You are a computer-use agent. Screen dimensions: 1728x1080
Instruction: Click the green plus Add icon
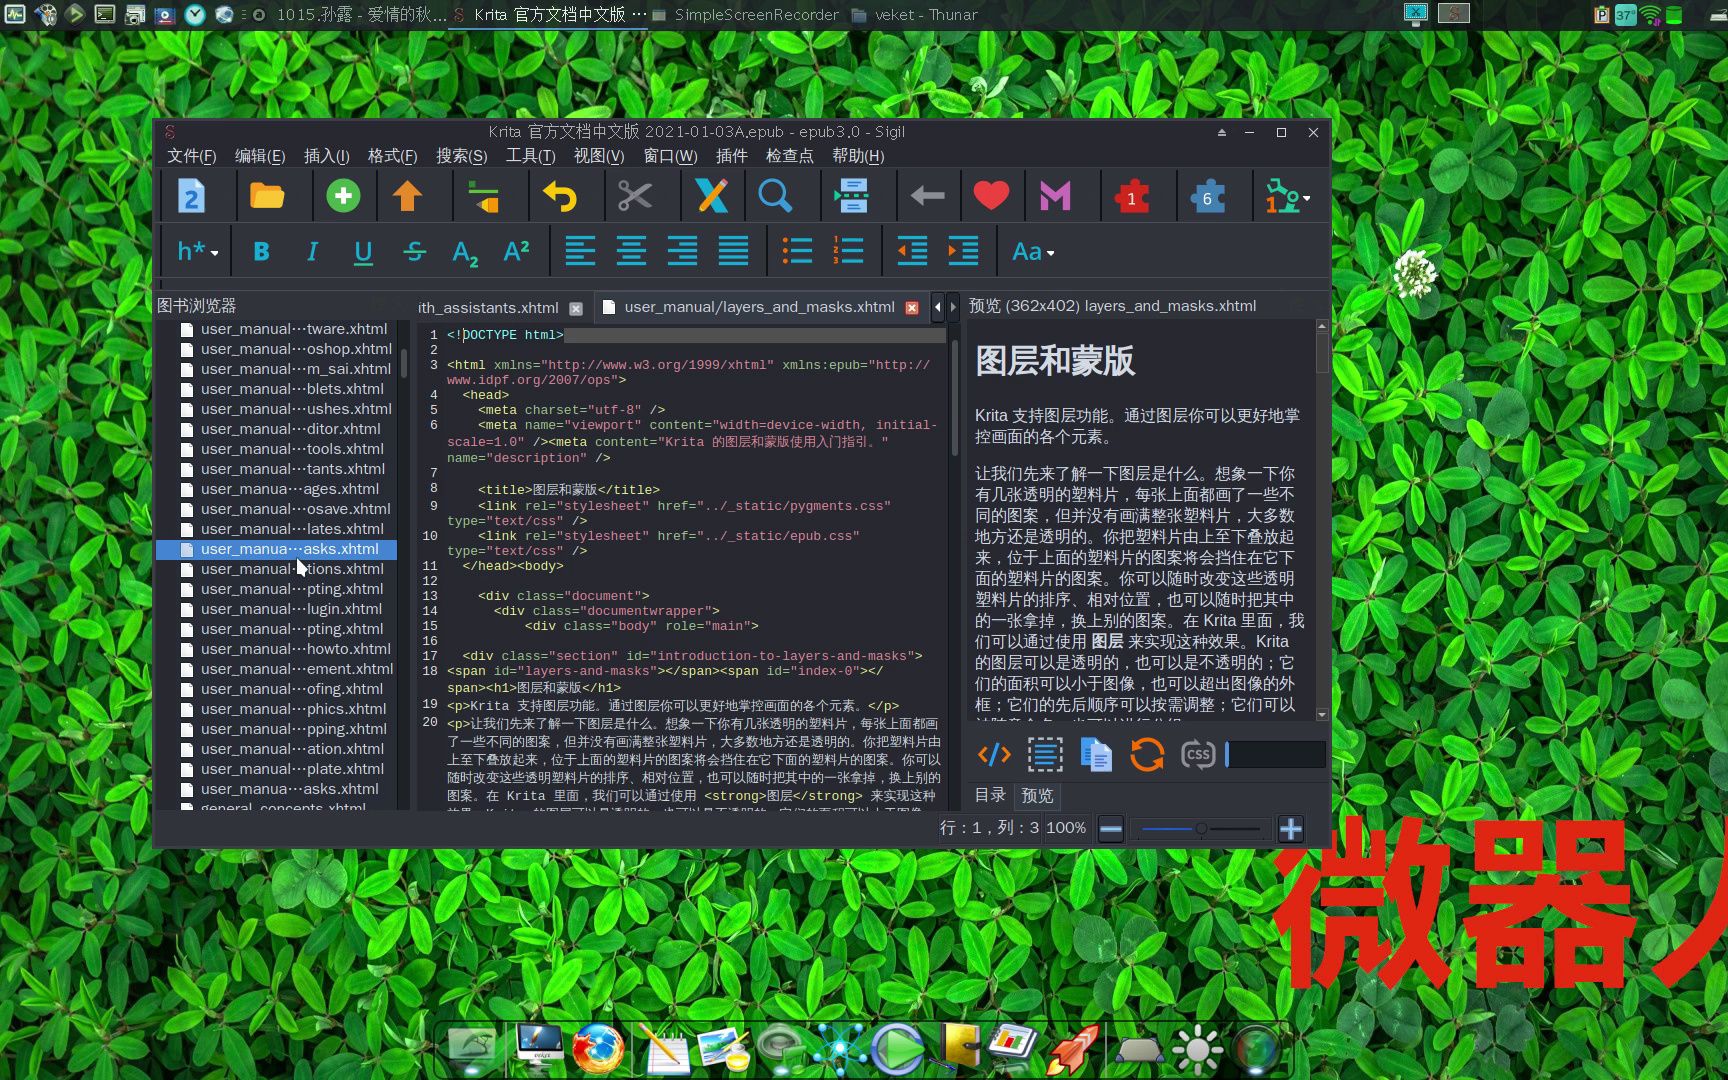point(343,196)
